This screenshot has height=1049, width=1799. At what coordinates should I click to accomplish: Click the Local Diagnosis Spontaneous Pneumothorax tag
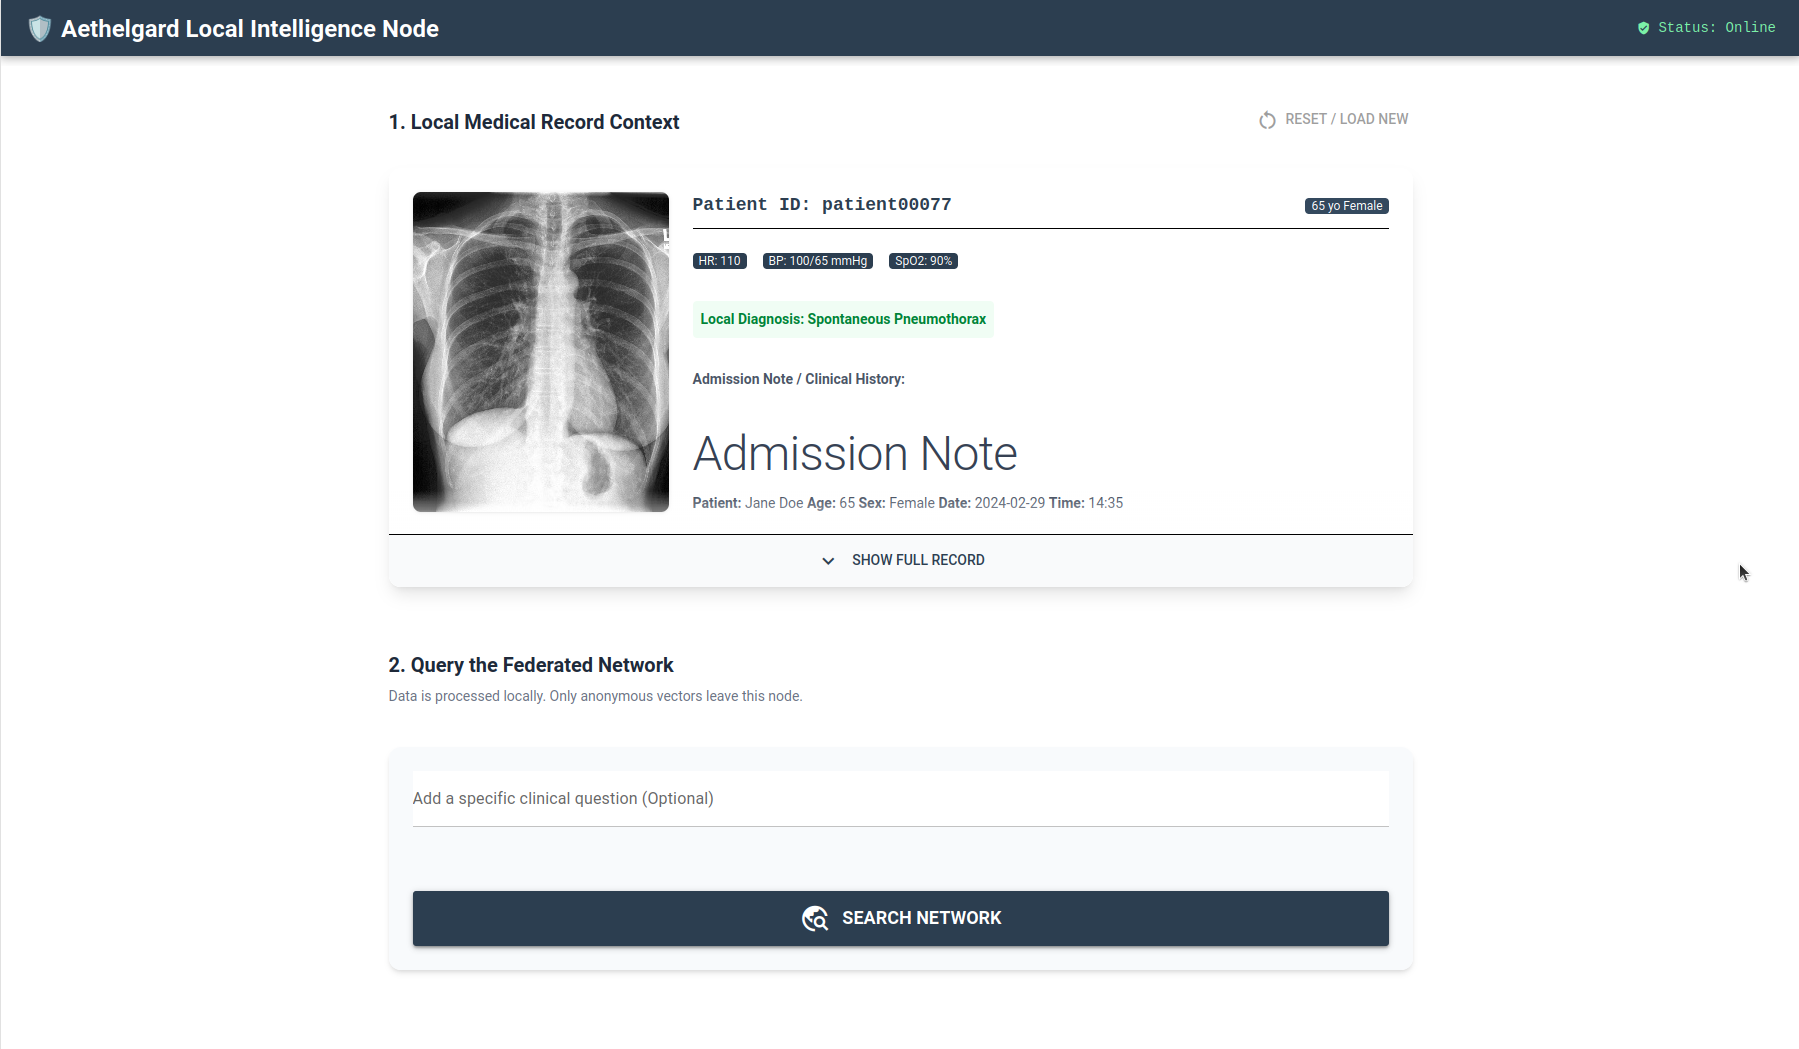click(842, 319)
